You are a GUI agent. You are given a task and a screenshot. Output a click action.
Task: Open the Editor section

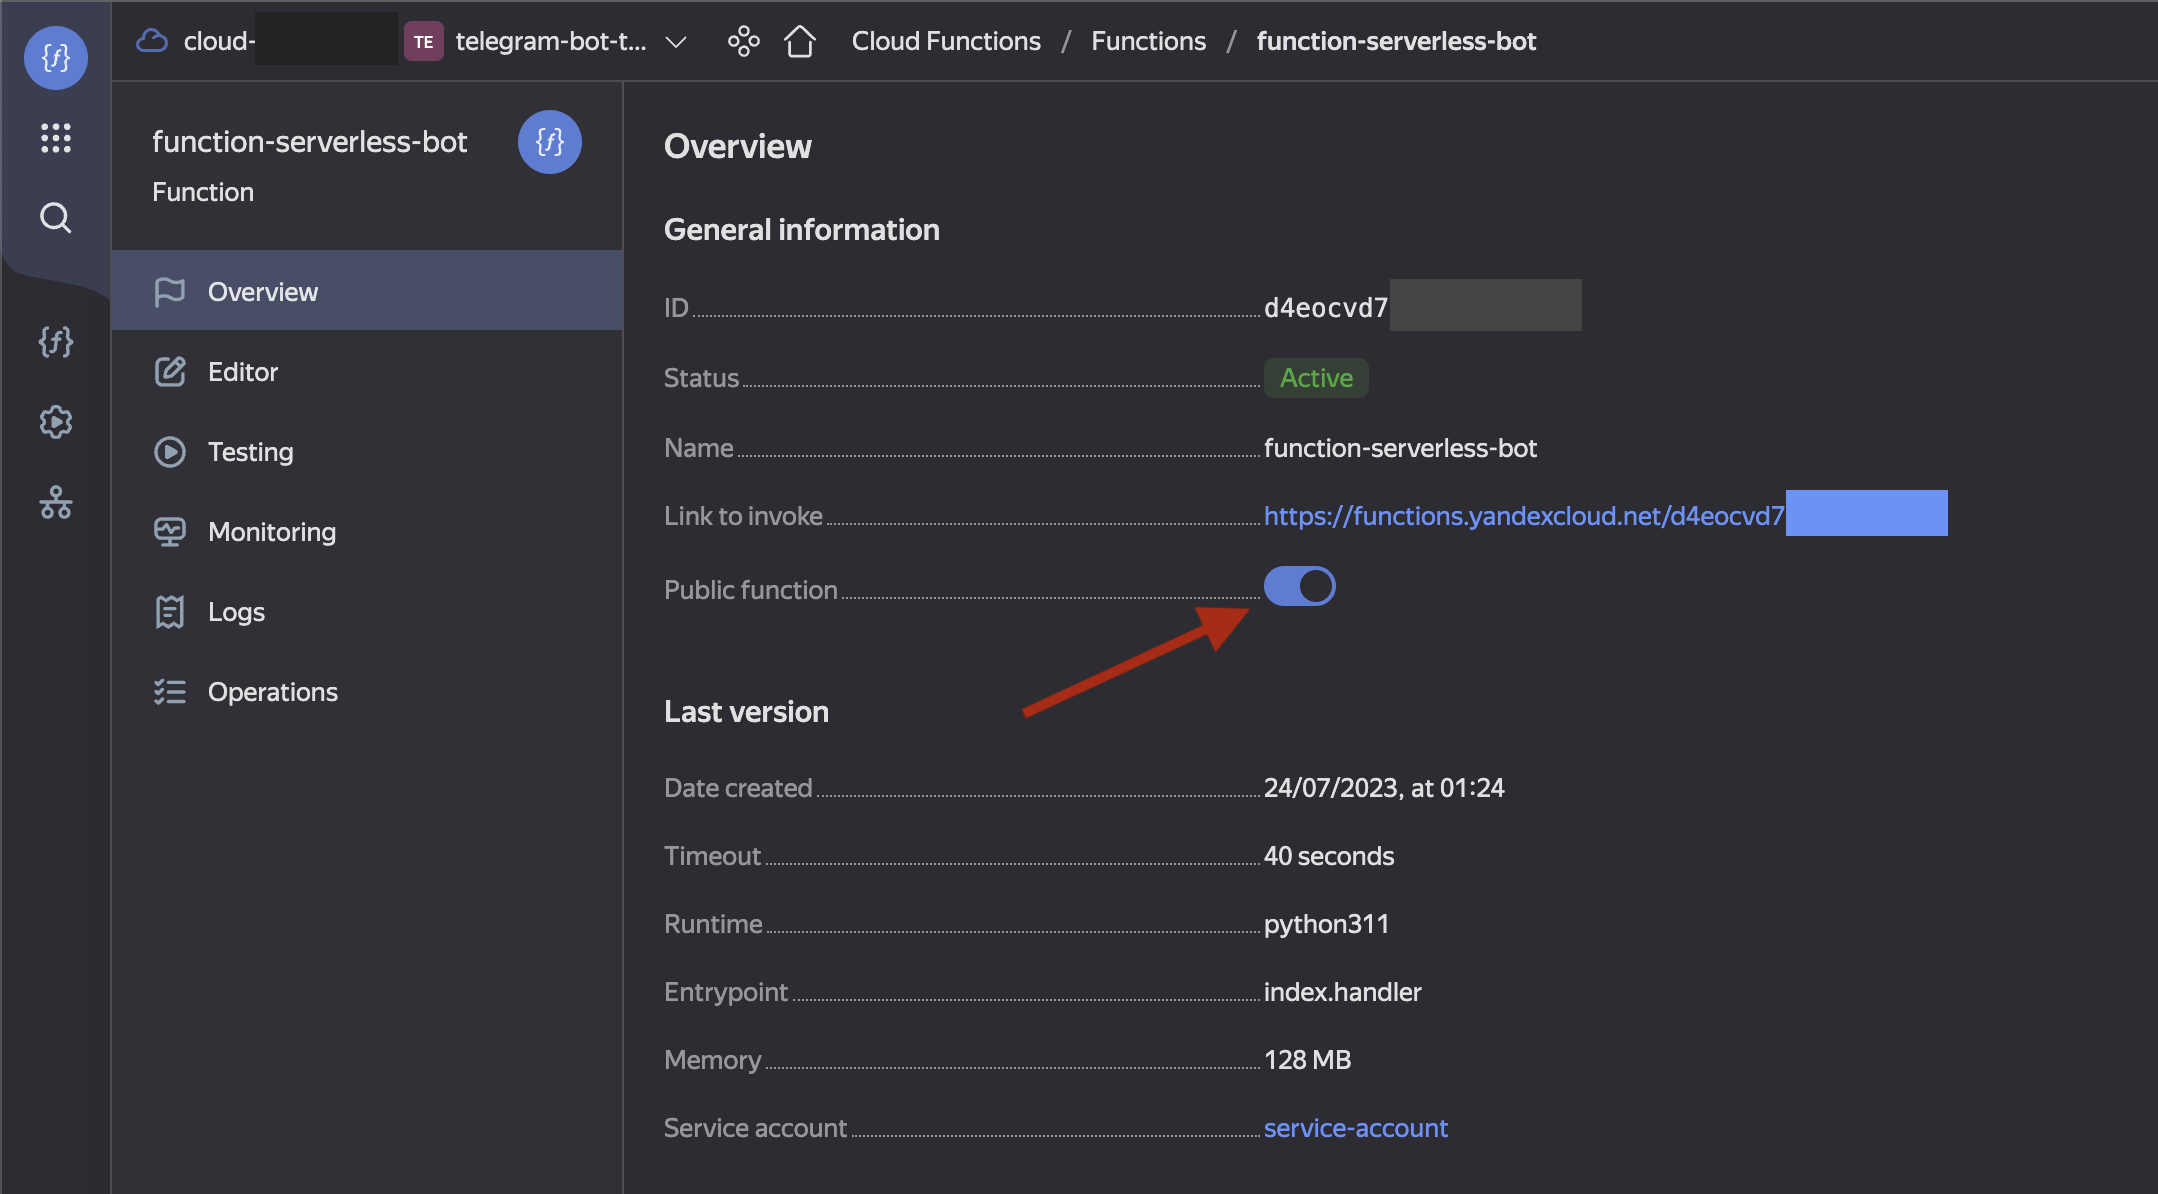[x=243, y=372]
